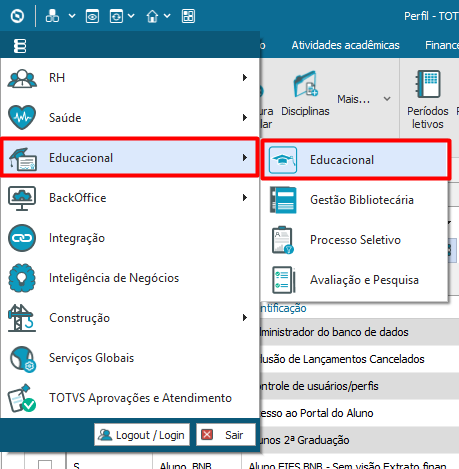Click the BackOffice monitor gear icon
The image size is (459, 469).
[x=22, y=198]
